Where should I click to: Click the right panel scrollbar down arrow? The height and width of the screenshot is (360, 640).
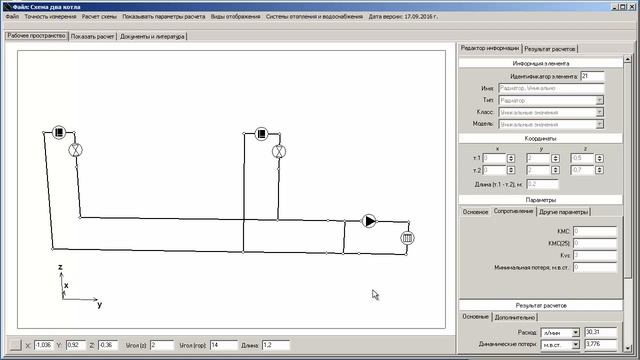pos(627,348)
